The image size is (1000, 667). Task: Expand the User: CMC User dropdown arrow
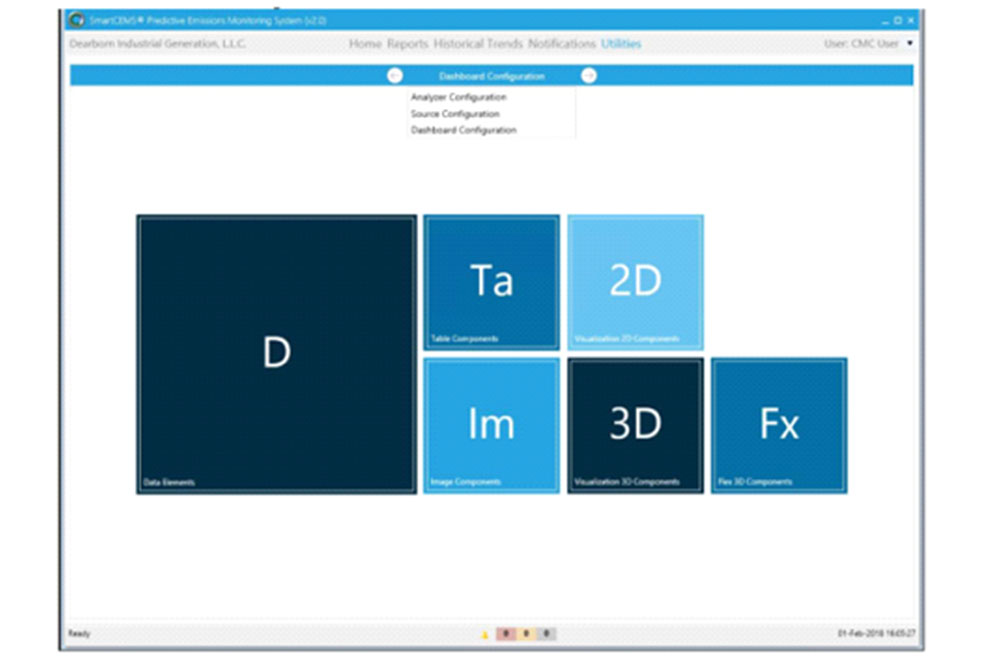pyautogui.click(x=909, y=44)
